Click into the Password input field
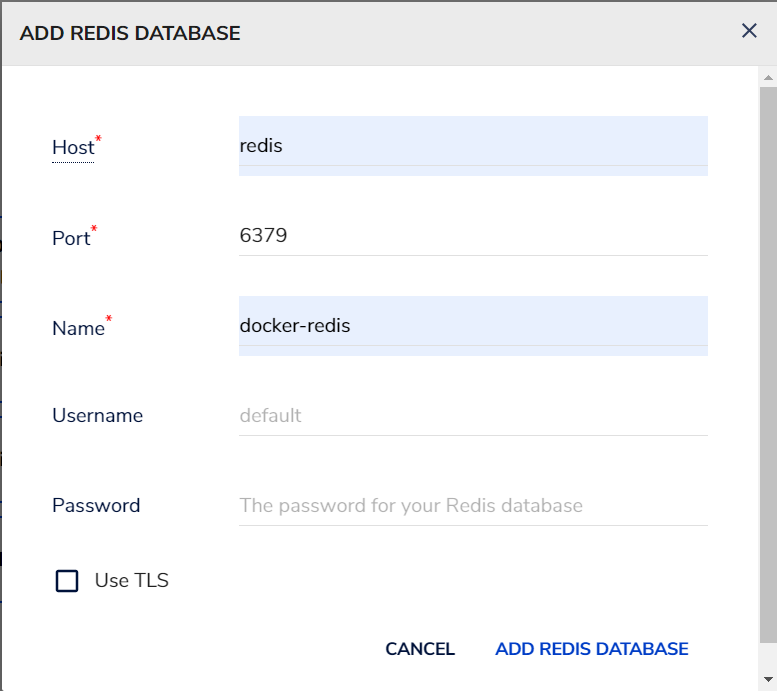 473,506
